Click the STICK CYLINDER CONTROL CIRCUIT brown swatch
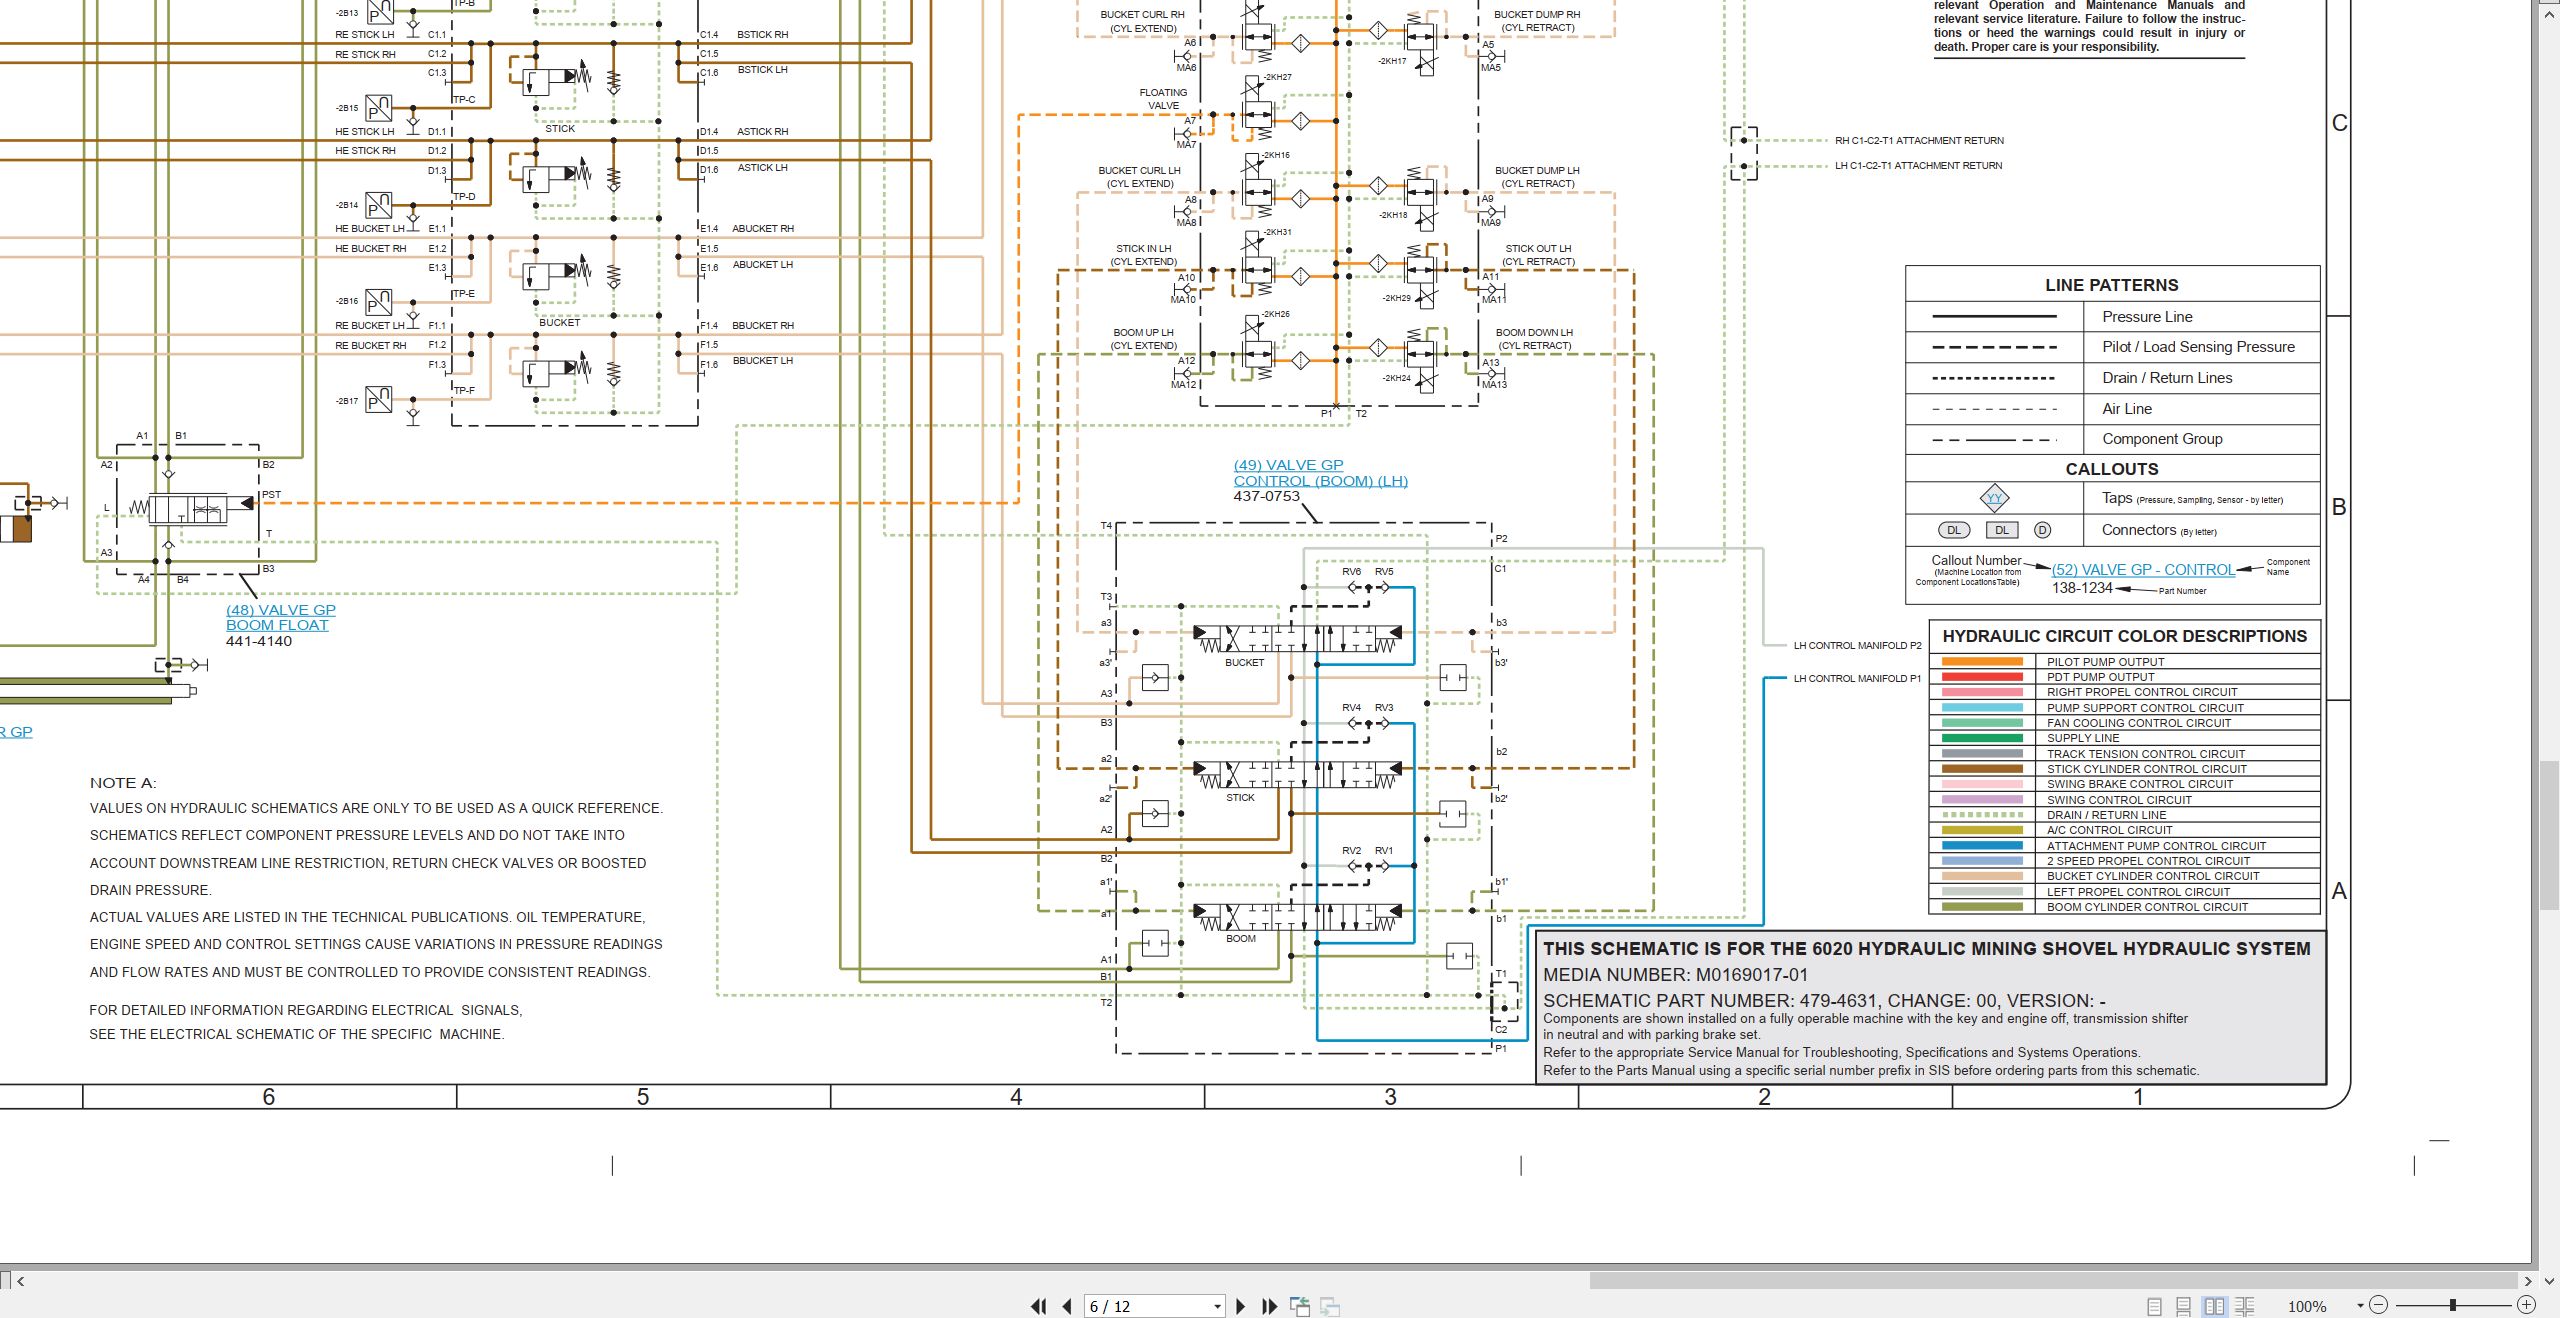 pyautogui.click(x=1982, y=769)
